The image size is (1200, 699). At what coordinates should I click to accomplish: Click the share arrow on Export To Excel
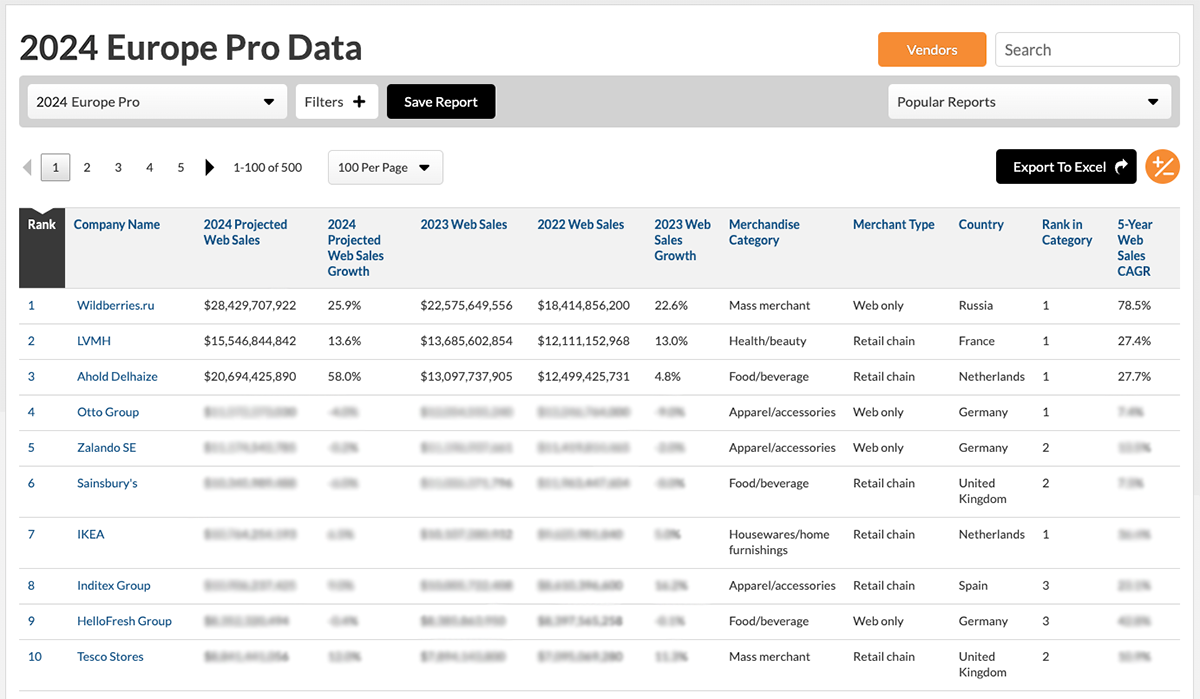point(1121,167)
